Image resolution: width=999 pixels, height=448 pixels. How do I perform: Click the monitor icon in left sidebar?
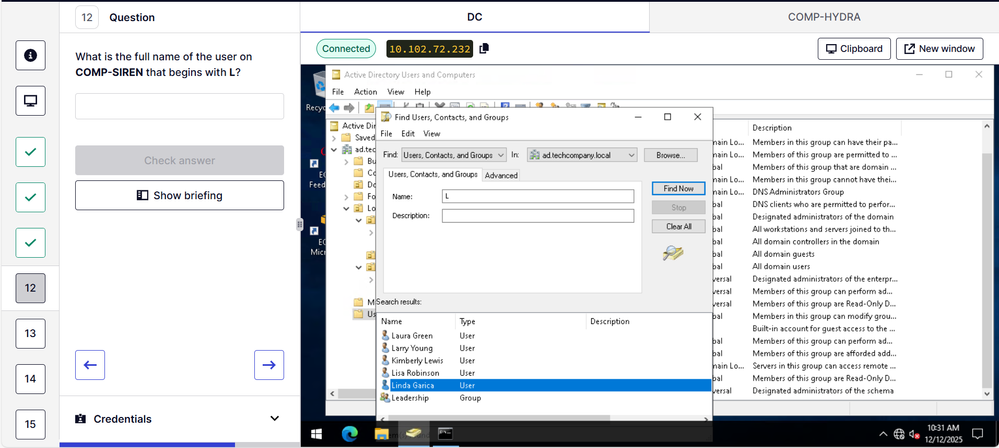pyautogui.click(x=30, y=101)
